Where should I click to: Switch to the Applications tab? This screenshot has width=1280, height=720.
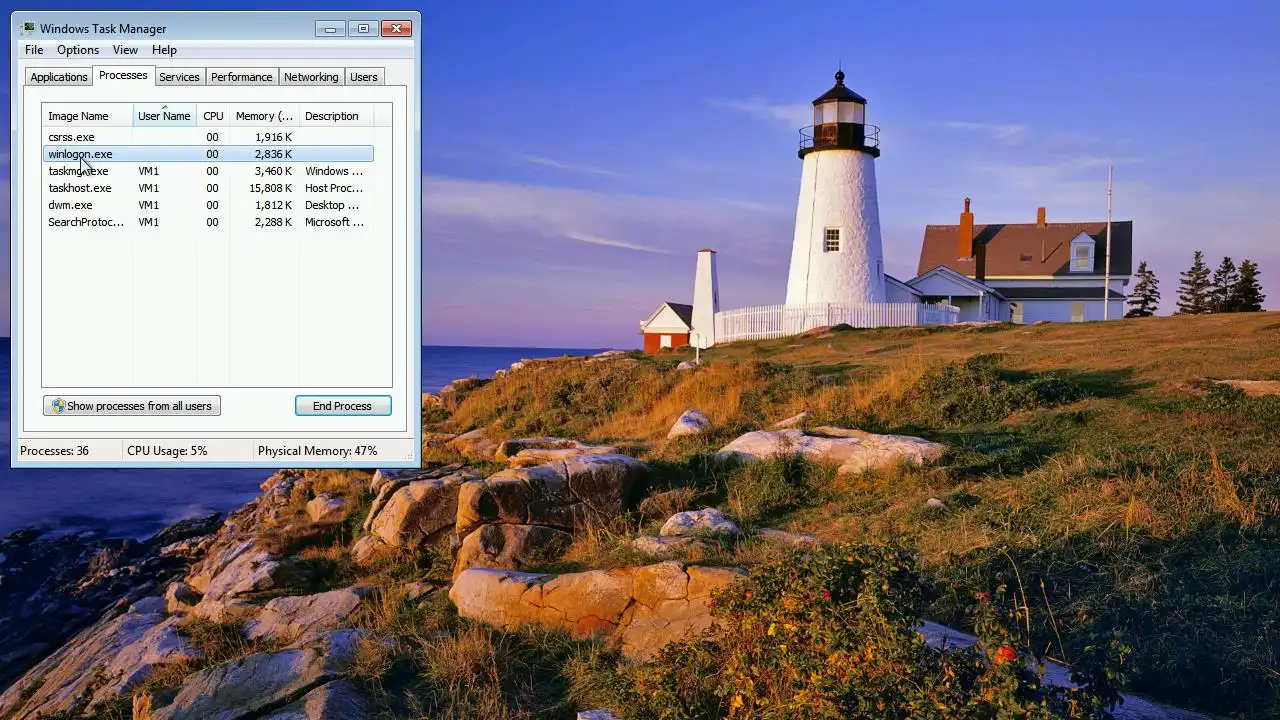tap(59, 77)
